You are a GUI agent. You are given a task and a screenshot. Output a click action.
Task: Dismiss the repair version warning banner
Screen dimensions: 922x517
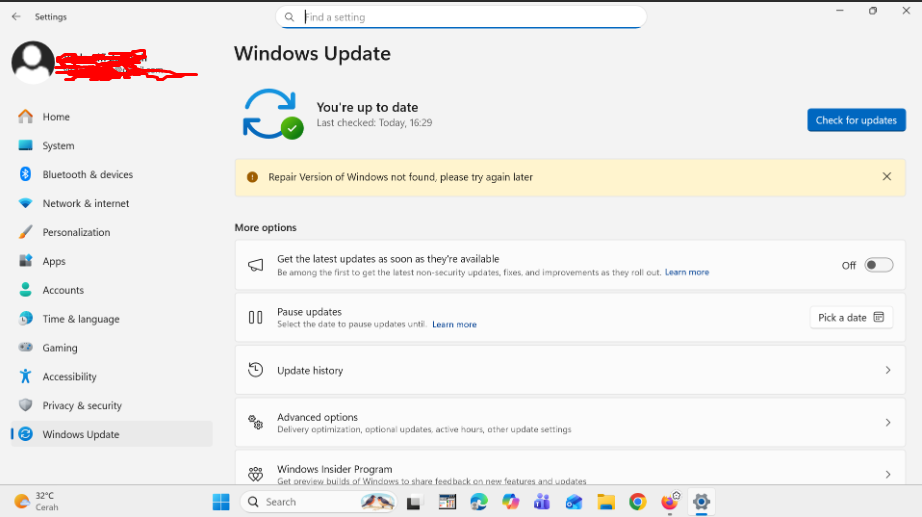point(887,176)
